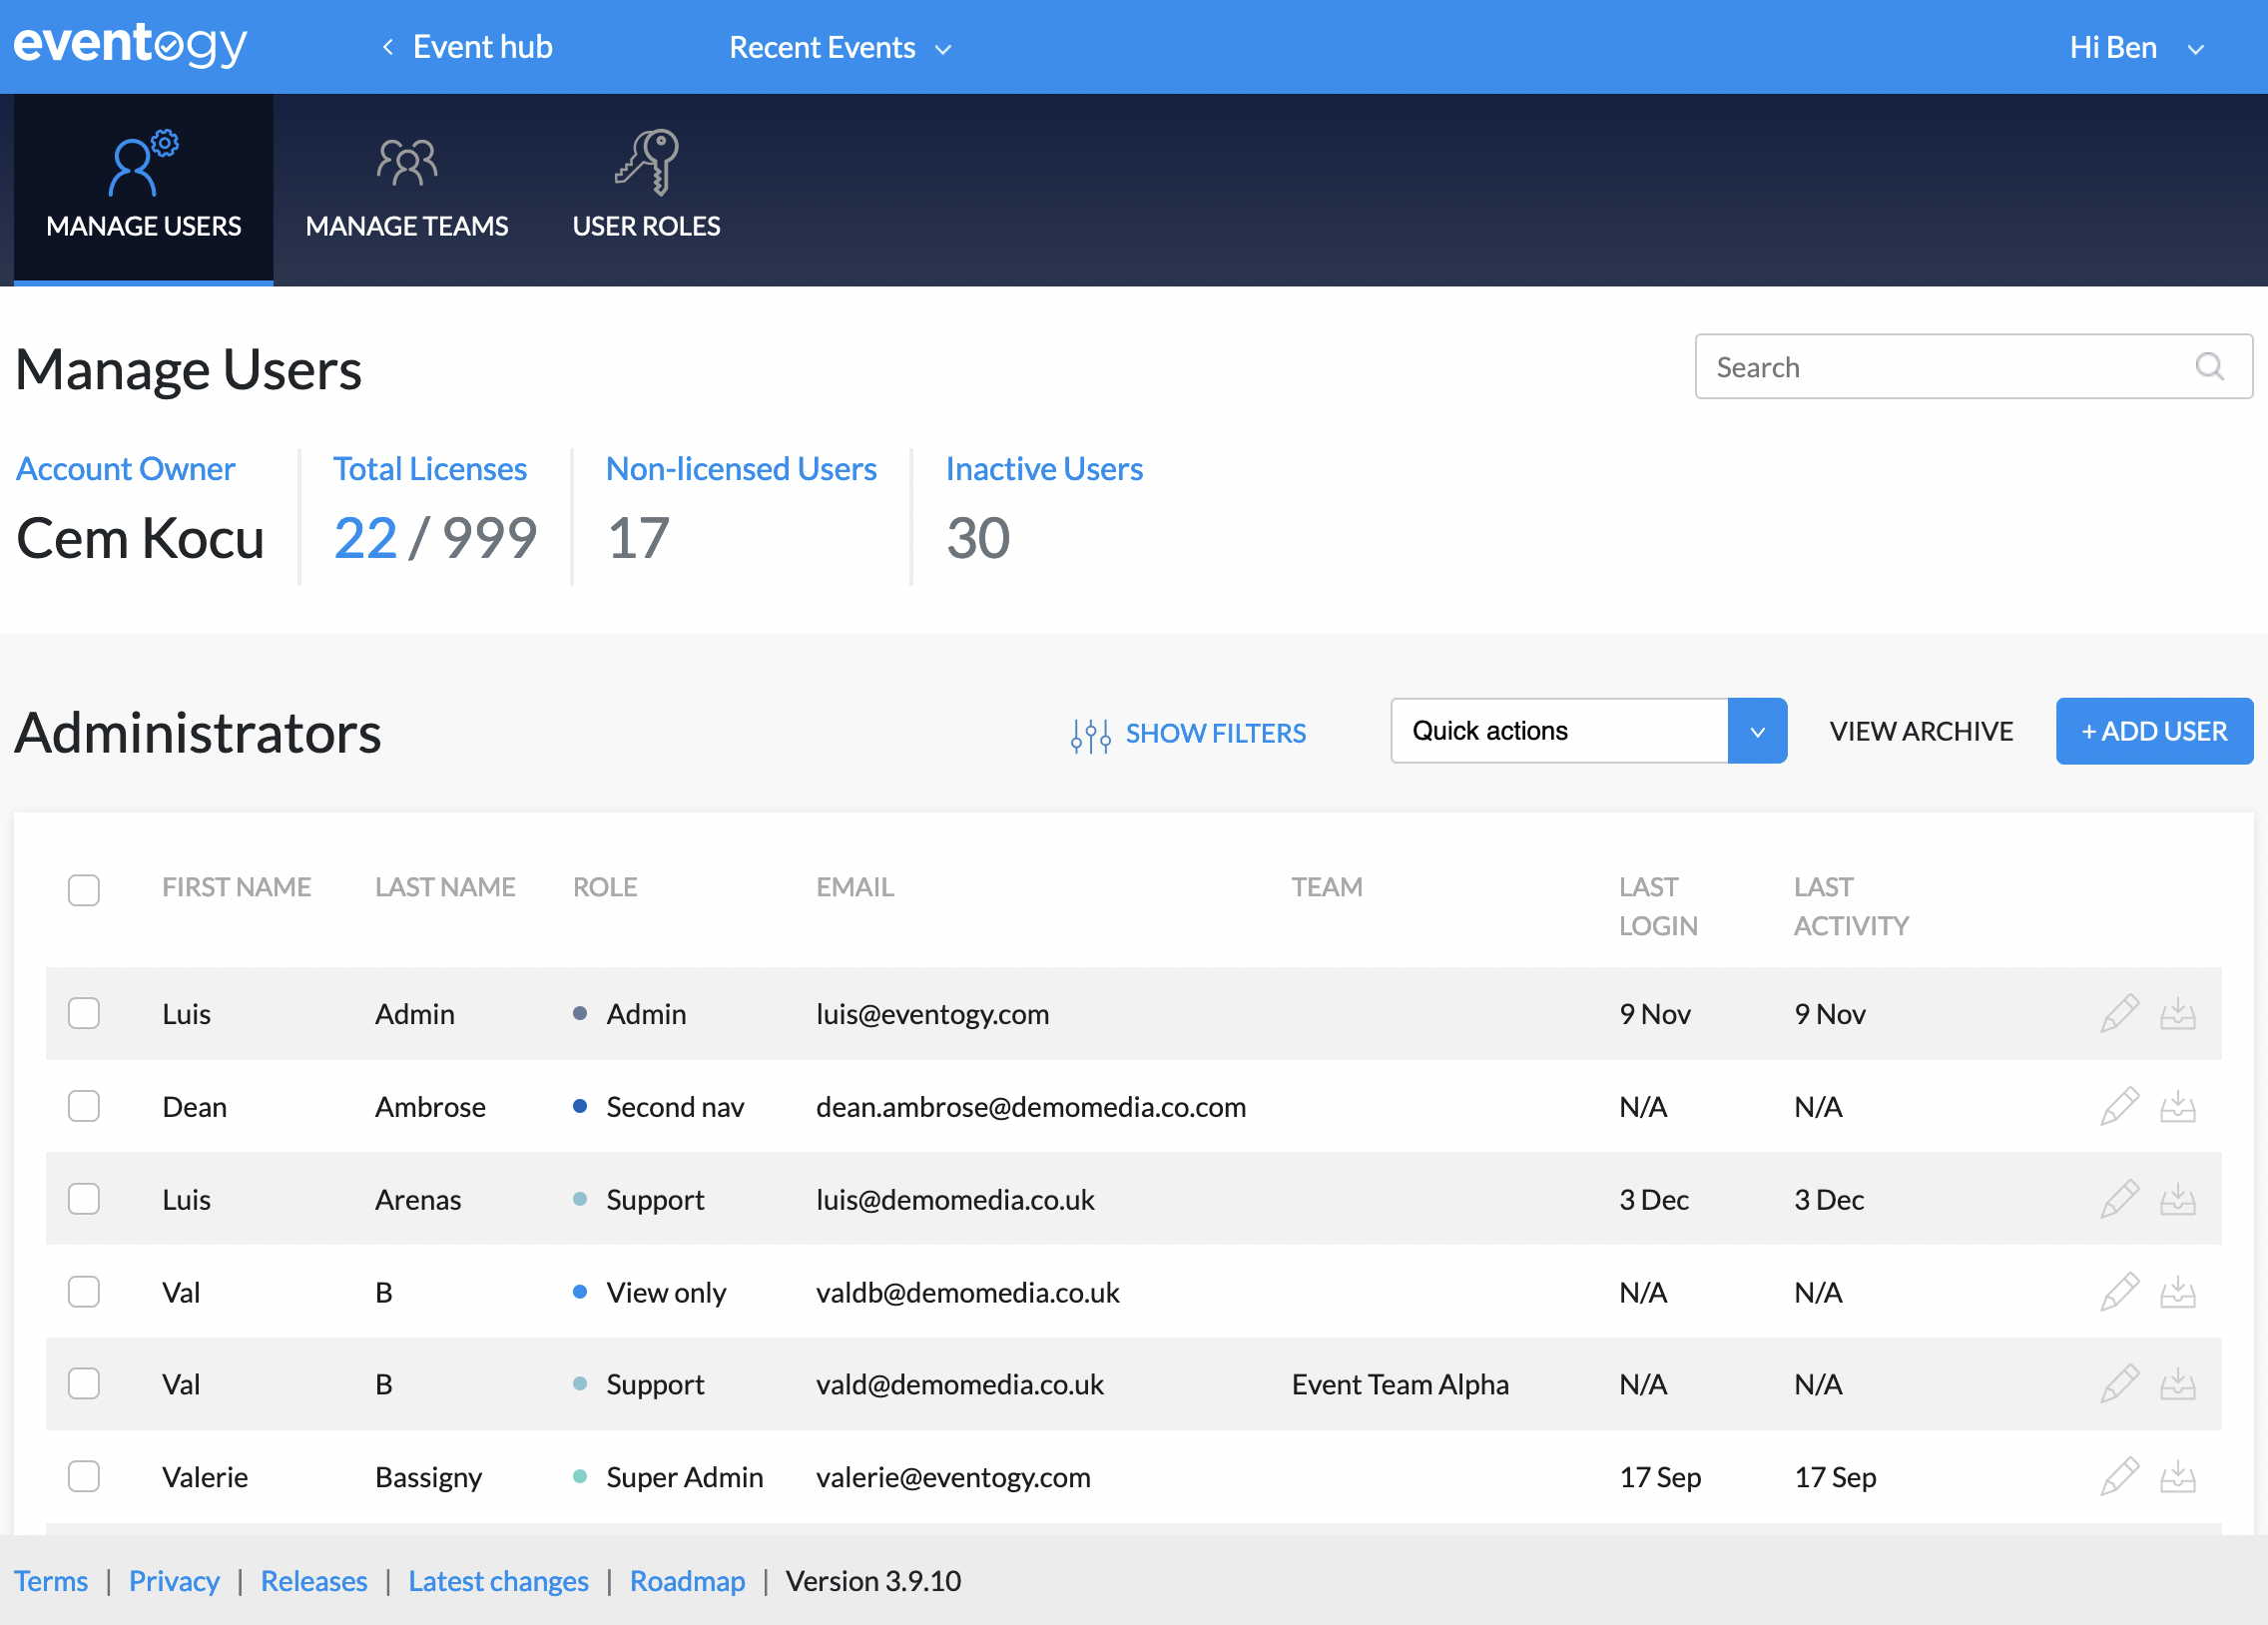Expand Quick actions with blue arrow
The height and width of the screenshot is (1625, 2268).
1757,731
